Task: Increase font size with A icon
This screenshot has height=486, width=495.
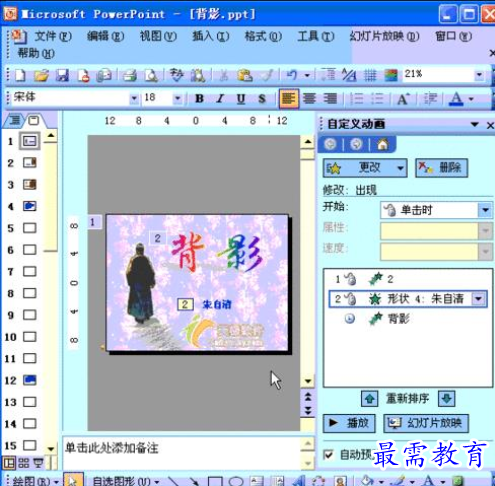Action: point(403,99)
